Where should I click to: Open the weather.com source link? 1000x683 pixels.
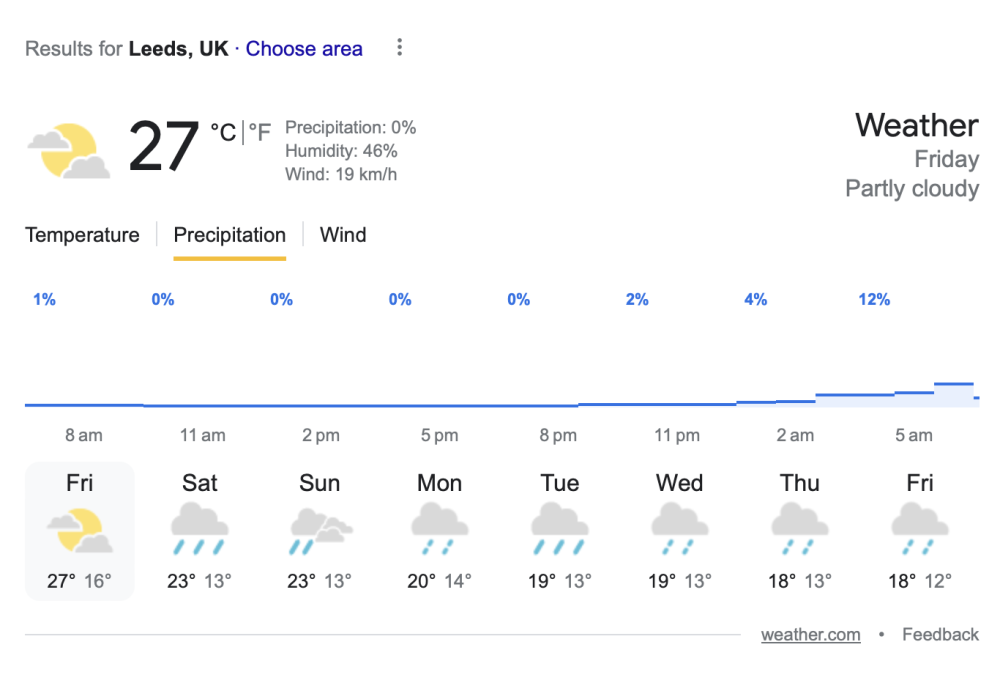[x=811, y=635]
